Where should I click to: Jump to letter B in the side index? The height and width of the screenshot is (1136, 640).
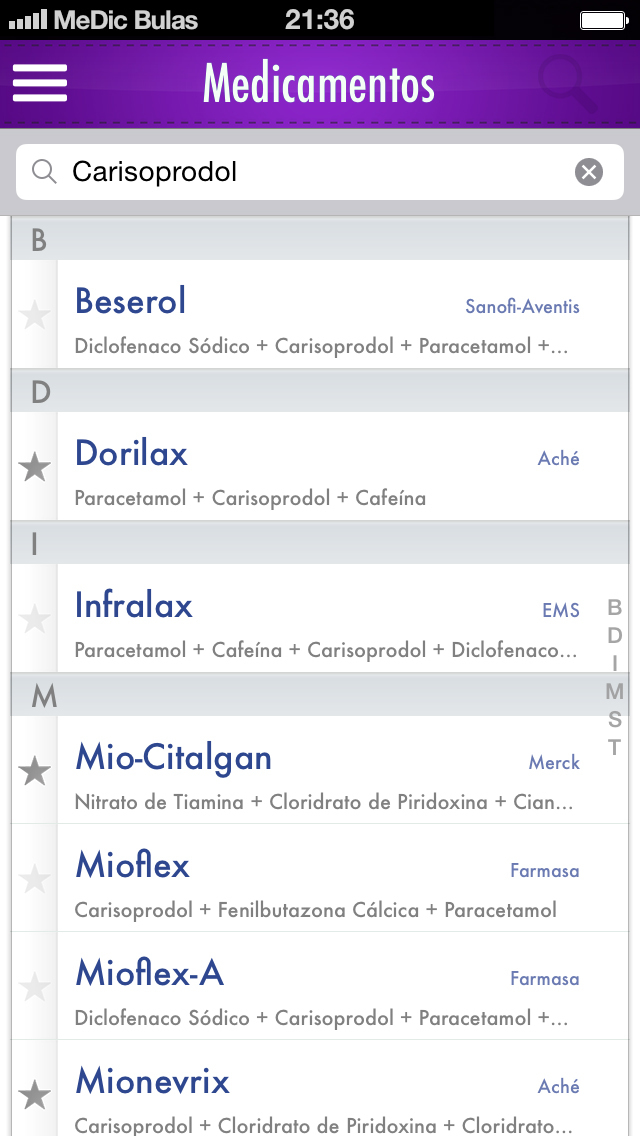click(615, 607)
